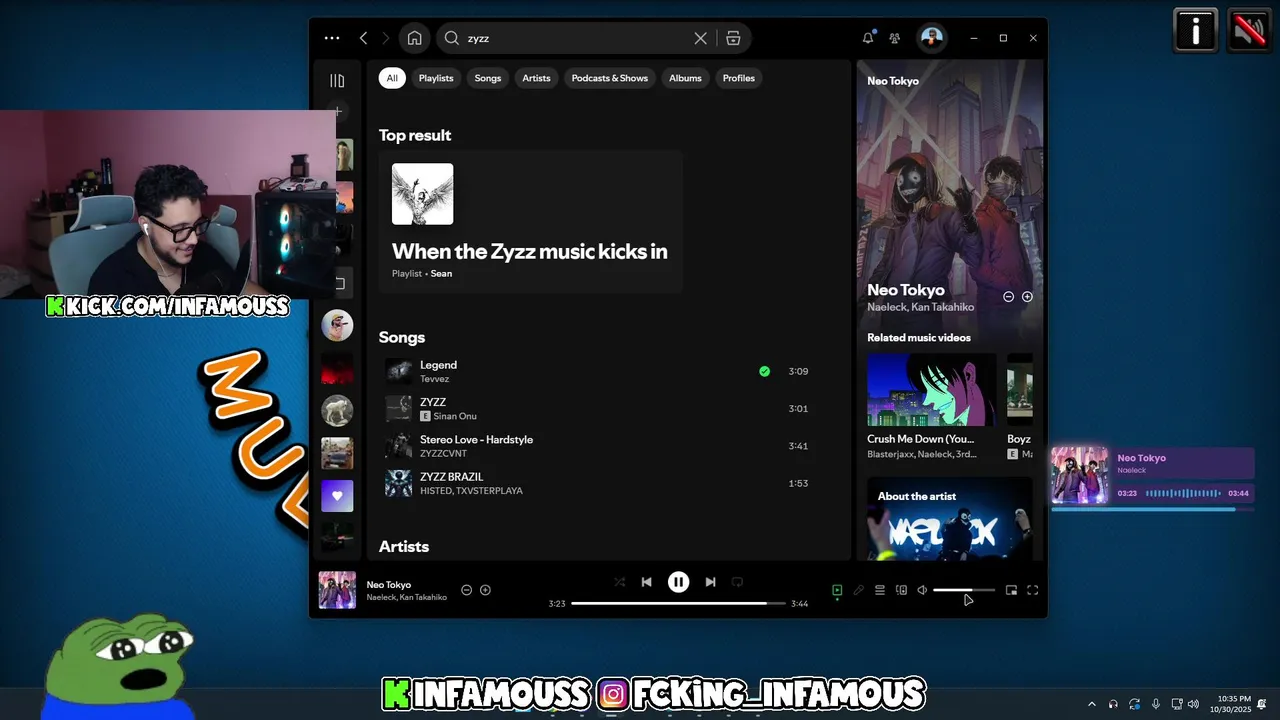The image size is (1280, 720).
Task: Click the info overlay icon at top right
Action: pyautogui.click(x=1195, y=31)
